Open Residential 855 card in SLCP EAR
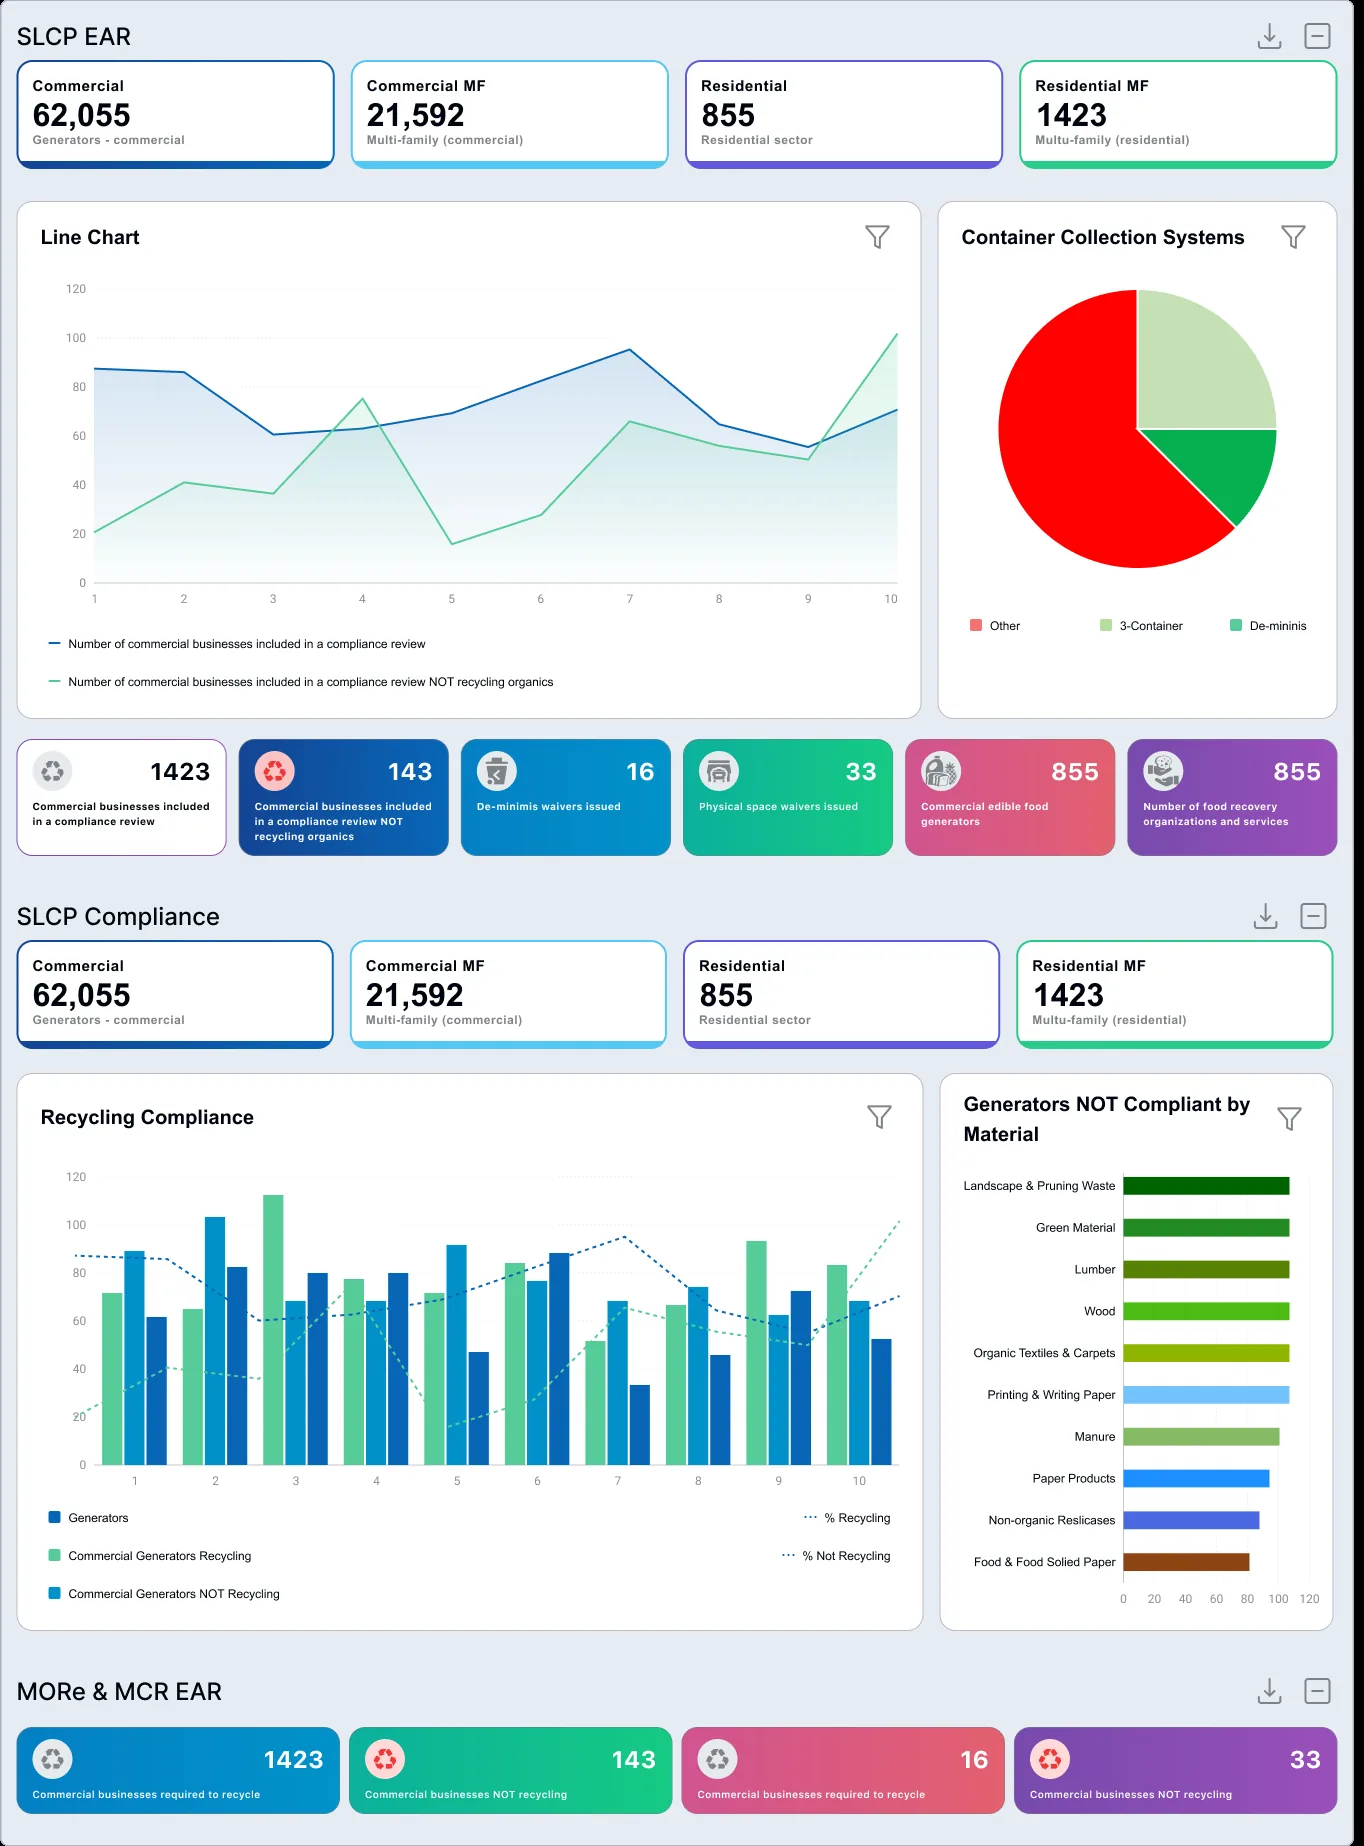Image resolution: width=1364 pixels, height=1846 pixels. pyautogui.click(x=844, y=115)
